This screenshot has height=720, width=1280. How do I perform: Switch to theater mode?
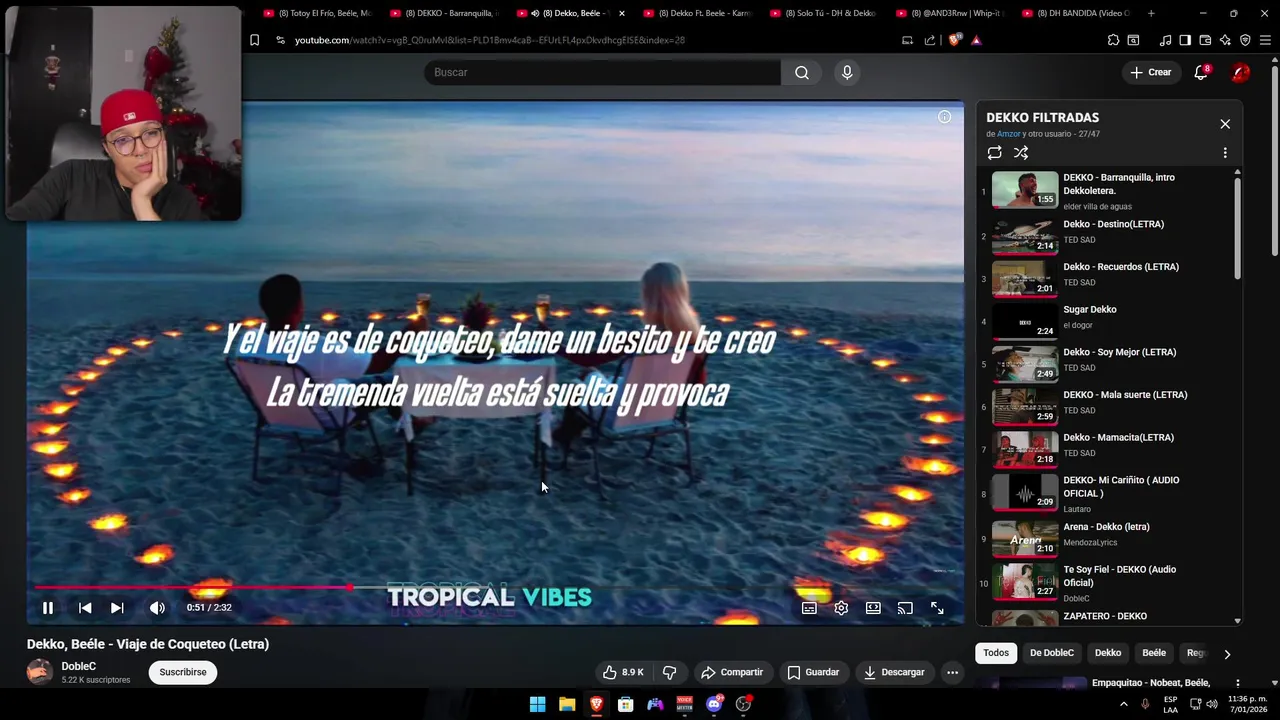point(873,608)
